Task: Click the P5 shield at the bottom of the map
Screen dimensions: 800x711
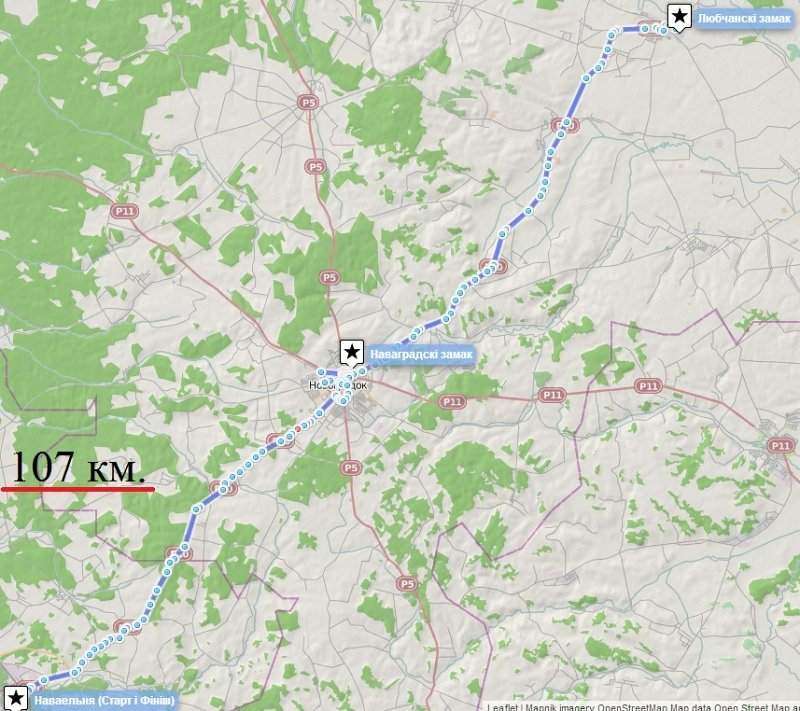Action: point(407,584)
